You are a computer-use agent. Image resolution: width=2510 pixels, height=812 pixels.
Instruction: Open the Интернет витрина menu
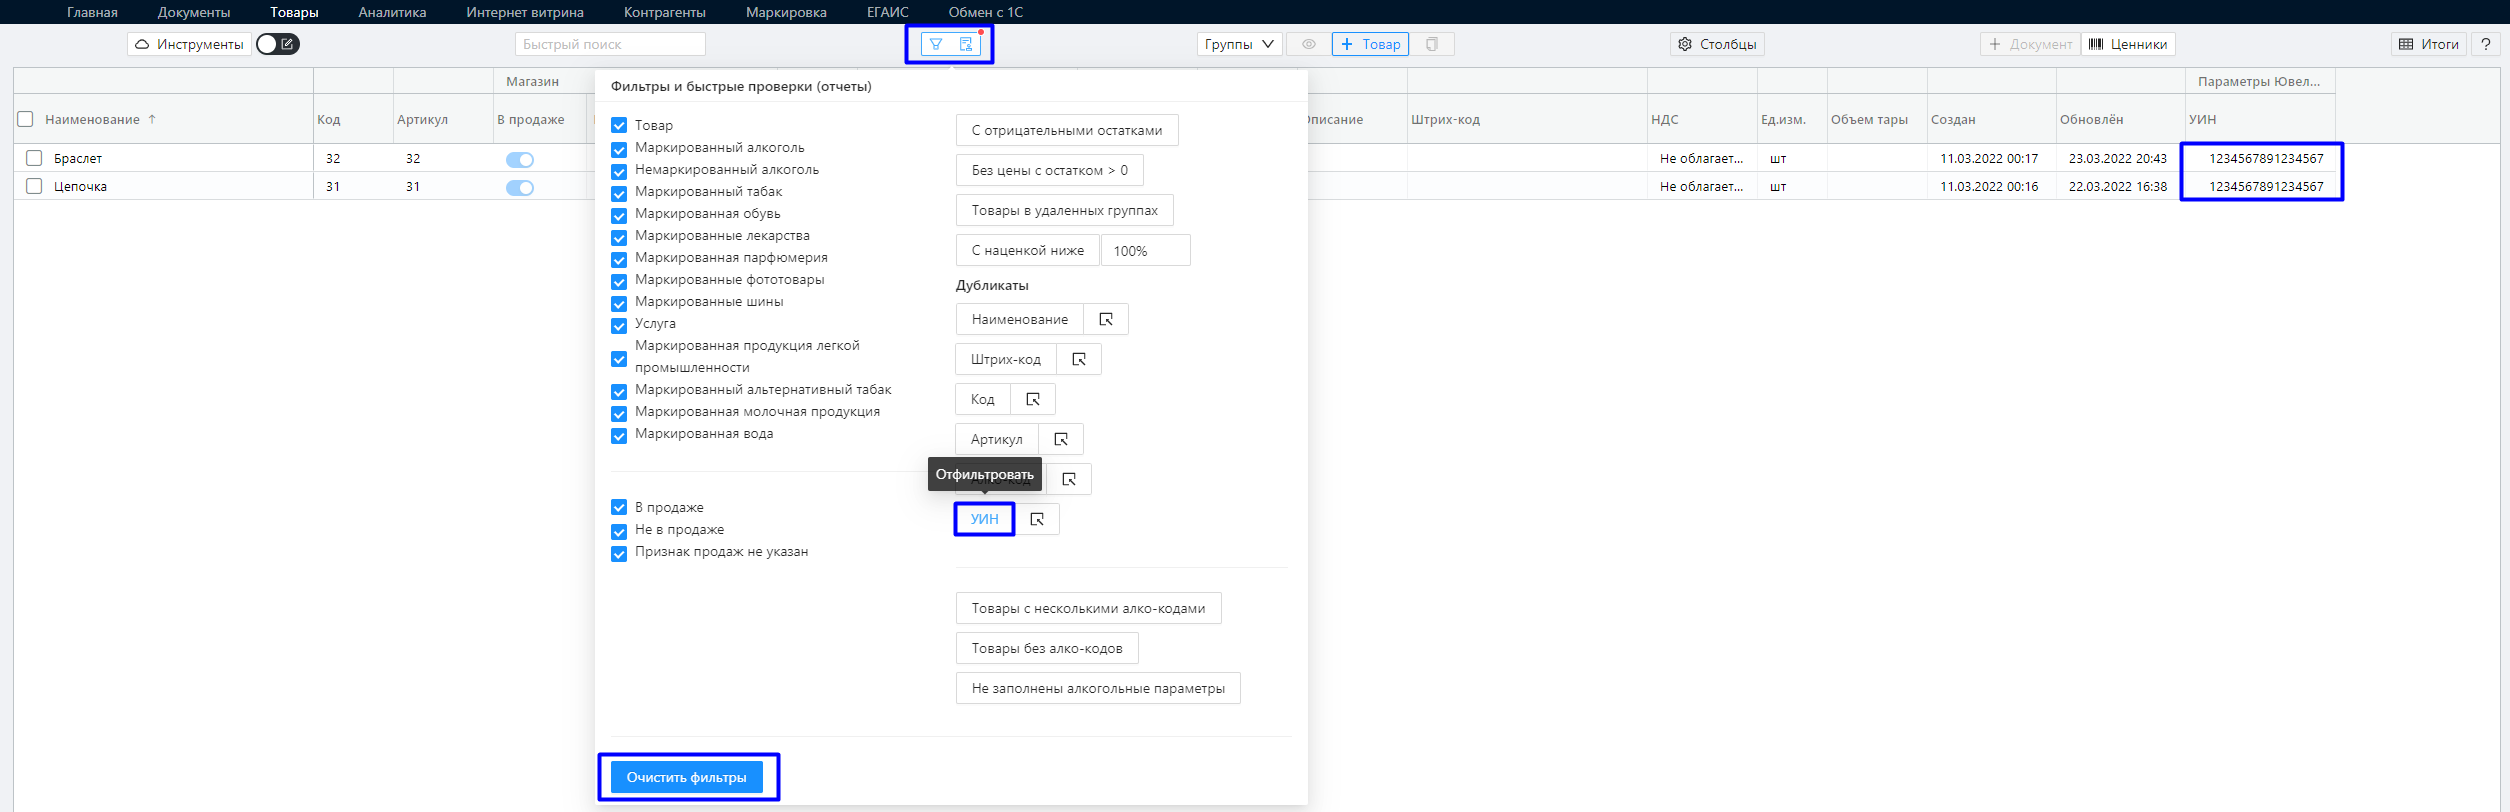tap(525, 12)
